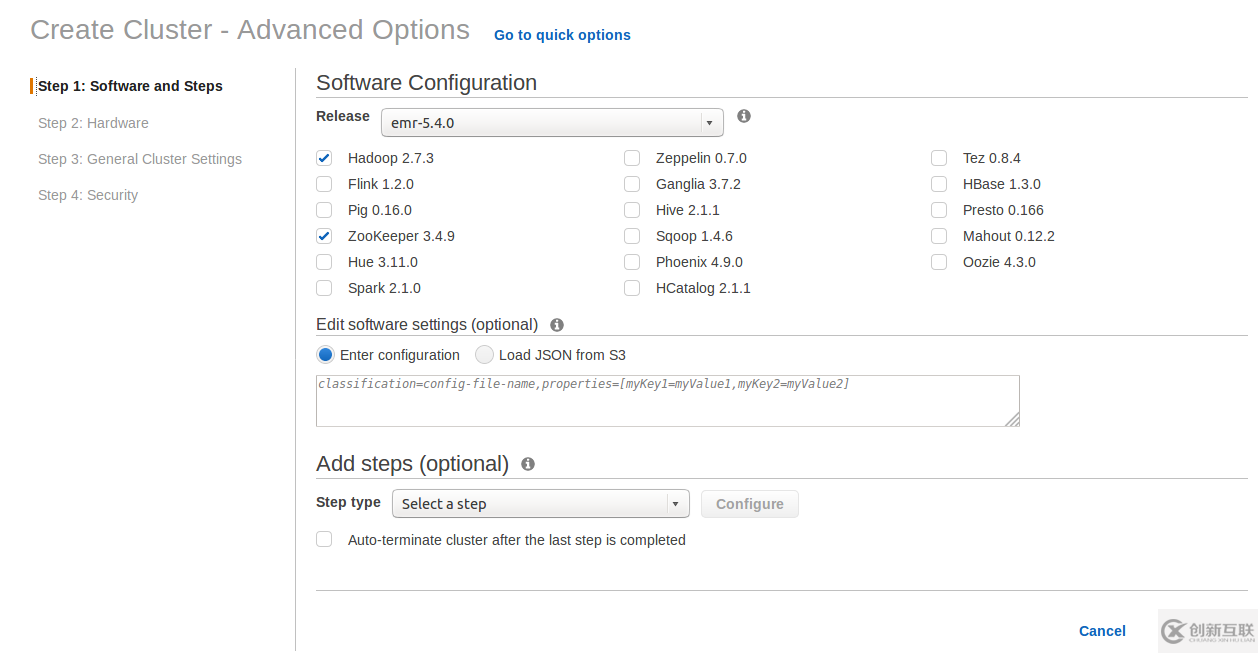Choose the Load JSON from S3 option

(x=484, y=355)
